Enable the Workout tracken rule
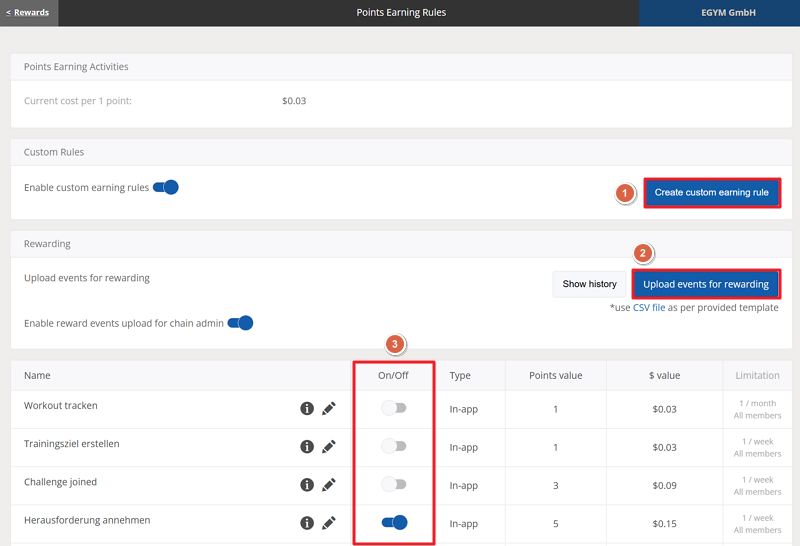800x546 pixels. tap(394, 408)
